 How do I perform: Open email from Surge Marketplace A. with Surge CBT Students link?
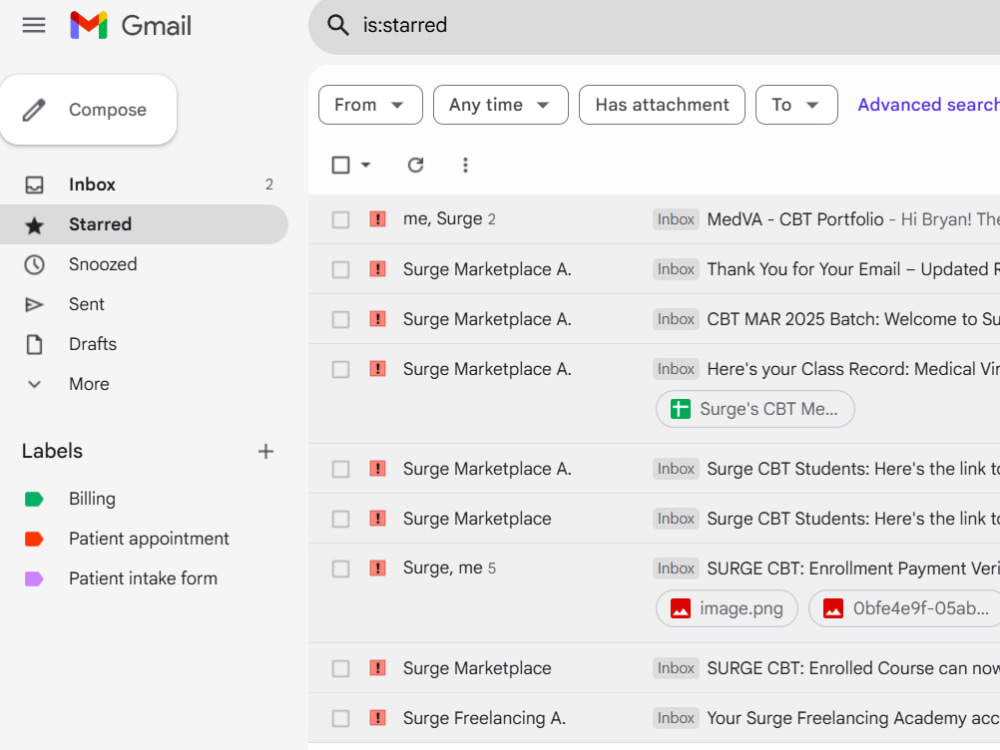654,469
